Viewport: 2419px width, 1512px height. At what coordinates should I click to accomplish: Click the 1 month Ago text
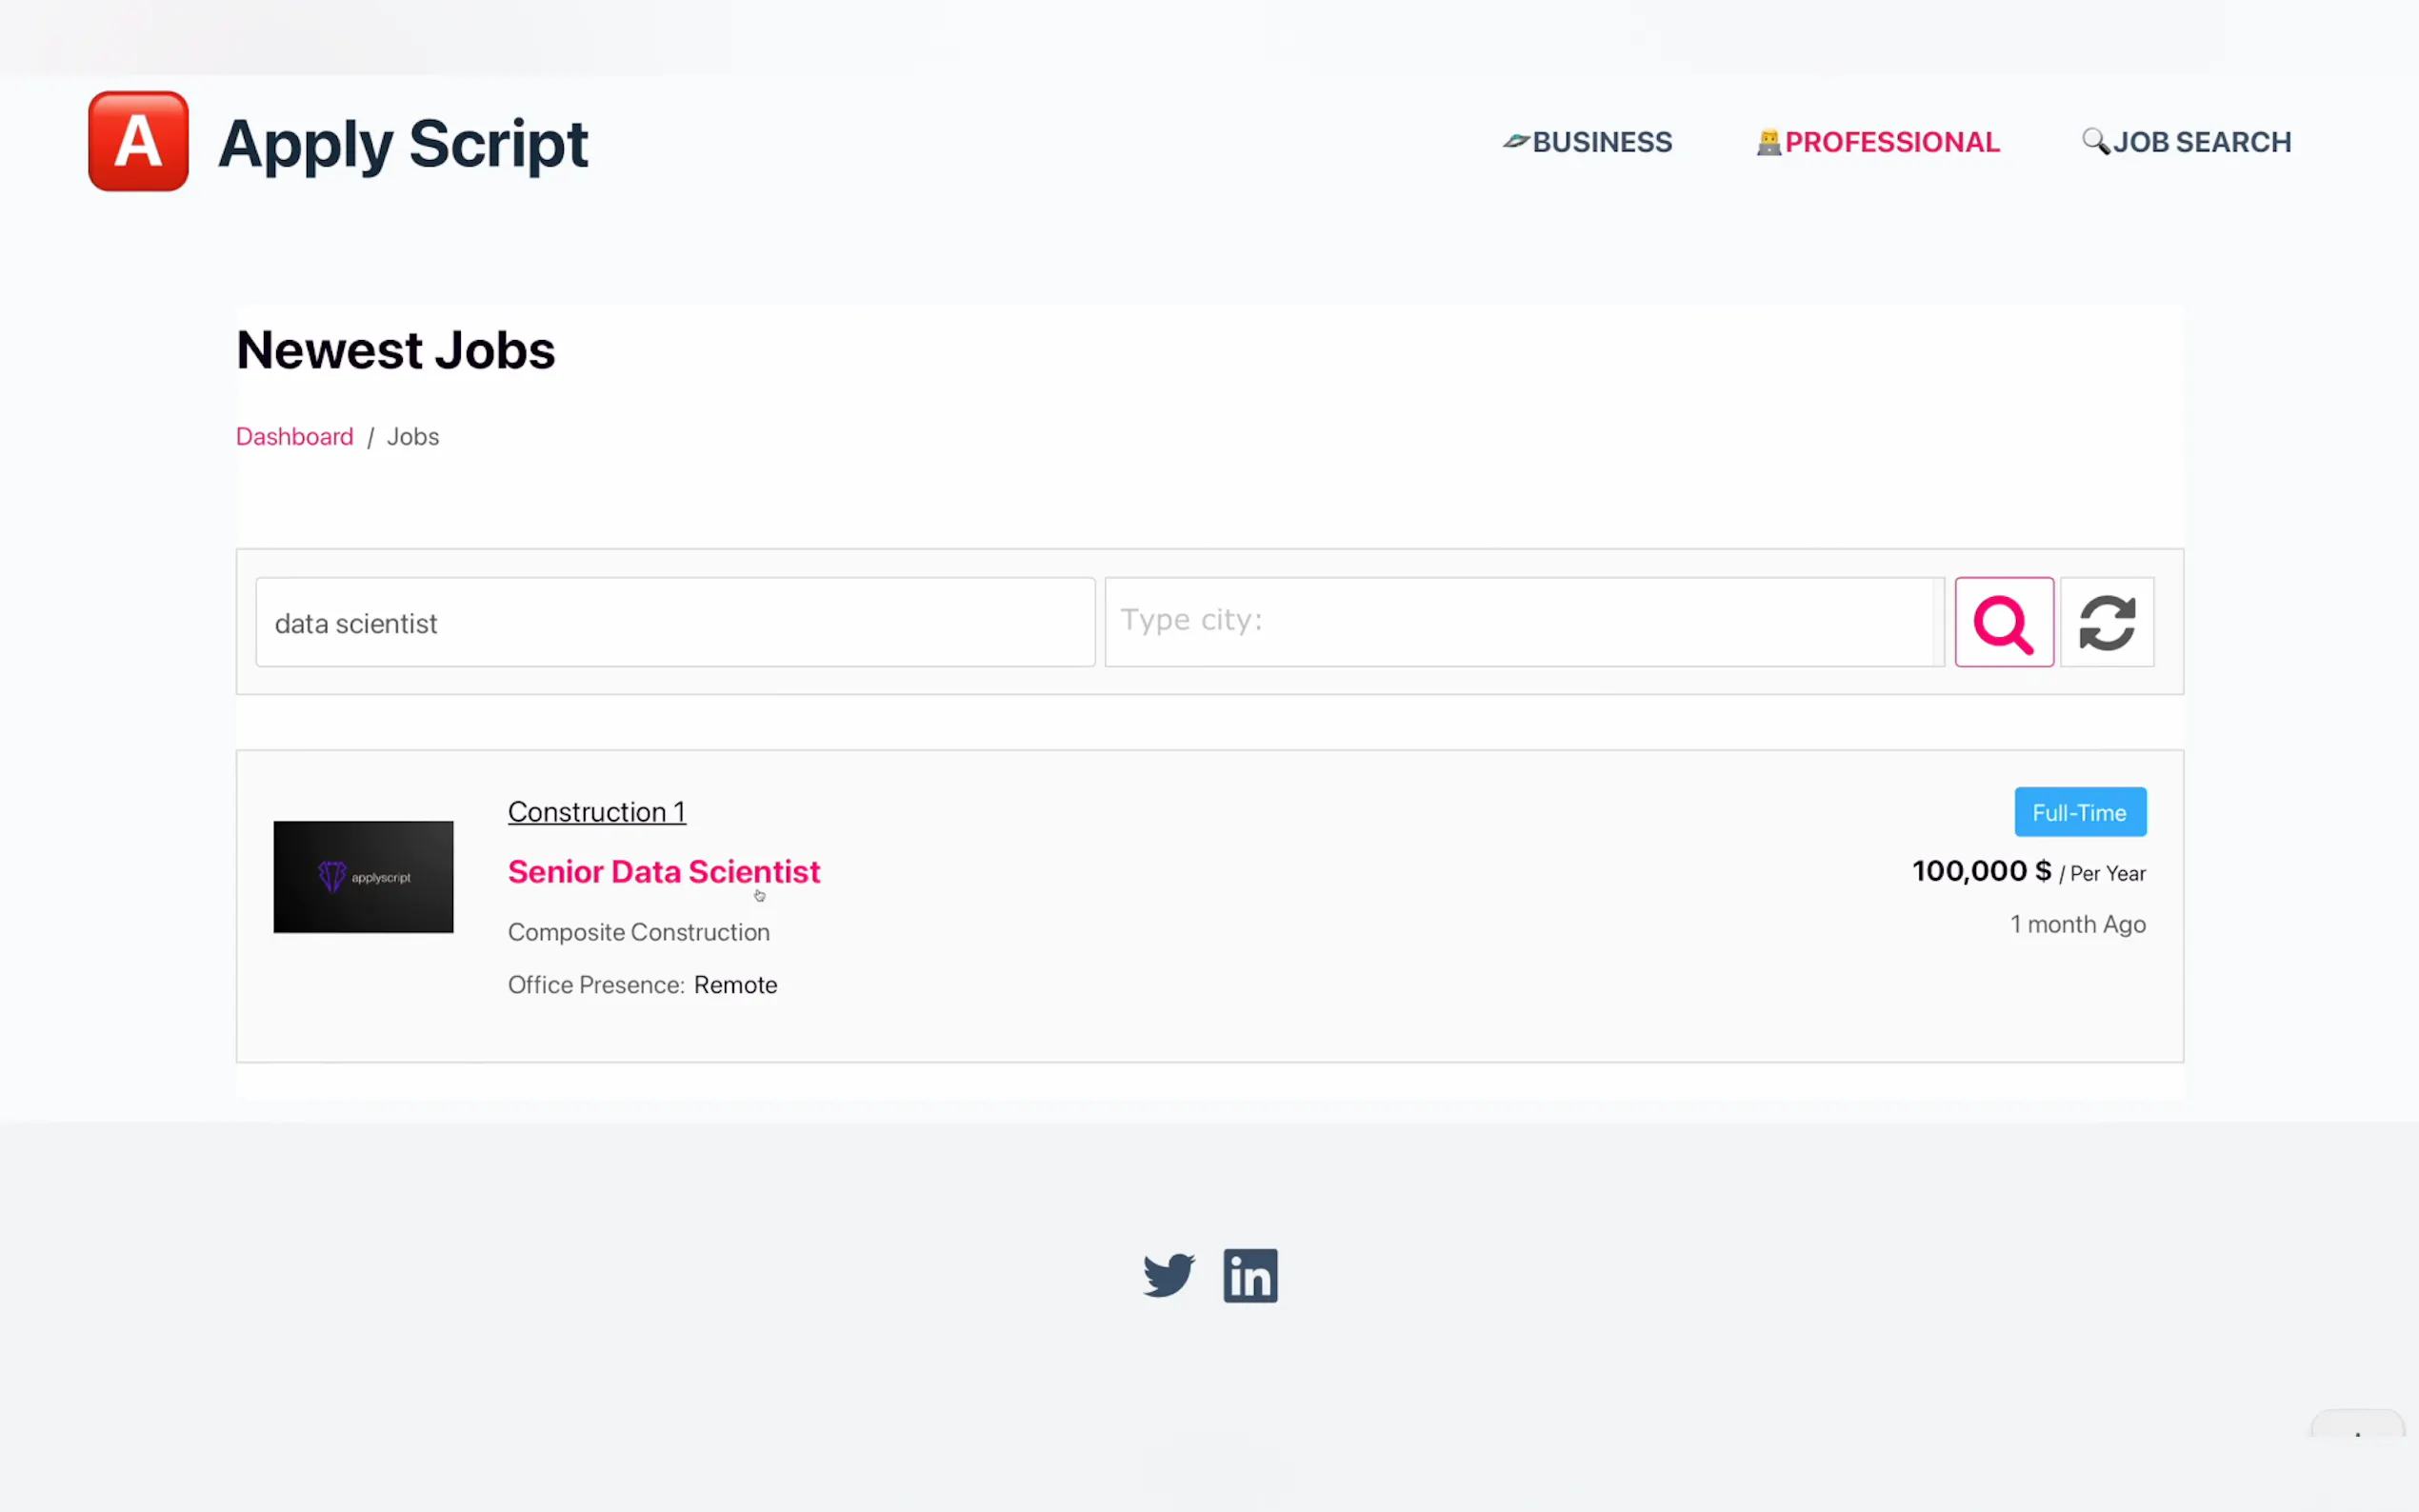pyautogui.click(x=2078, y=925)
